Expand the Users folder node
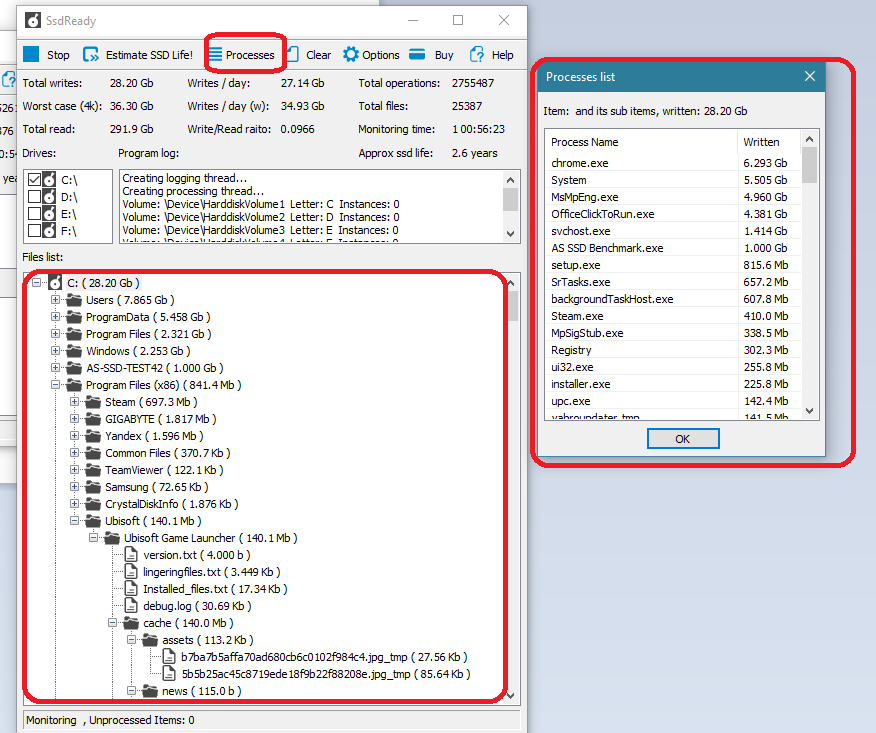 pos(55,300)
